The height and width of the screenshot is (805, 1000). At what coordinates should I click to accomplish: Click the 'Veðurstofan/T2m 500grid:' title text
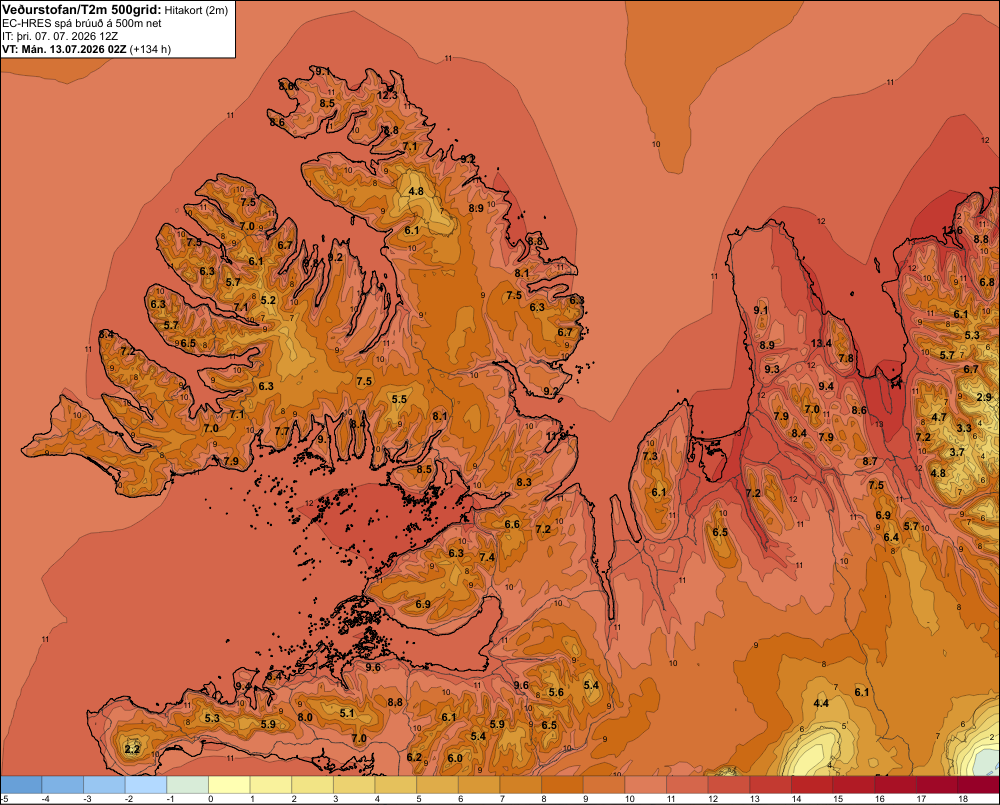(x=82, y=9)
